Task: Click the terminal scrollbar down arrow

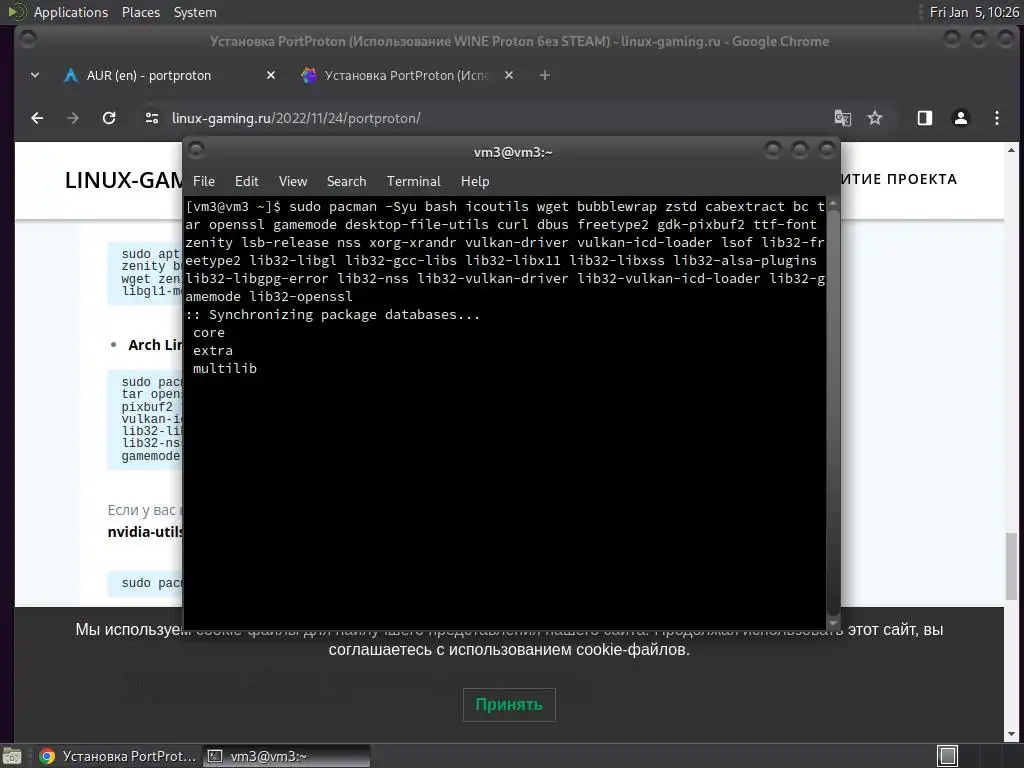Action: (x=833, y=623)
